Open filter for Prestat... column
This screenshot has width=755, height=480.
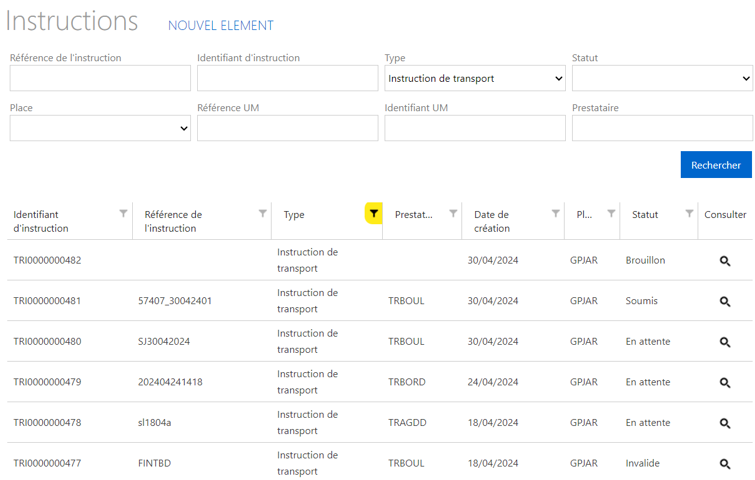click(x=453, y=213)
